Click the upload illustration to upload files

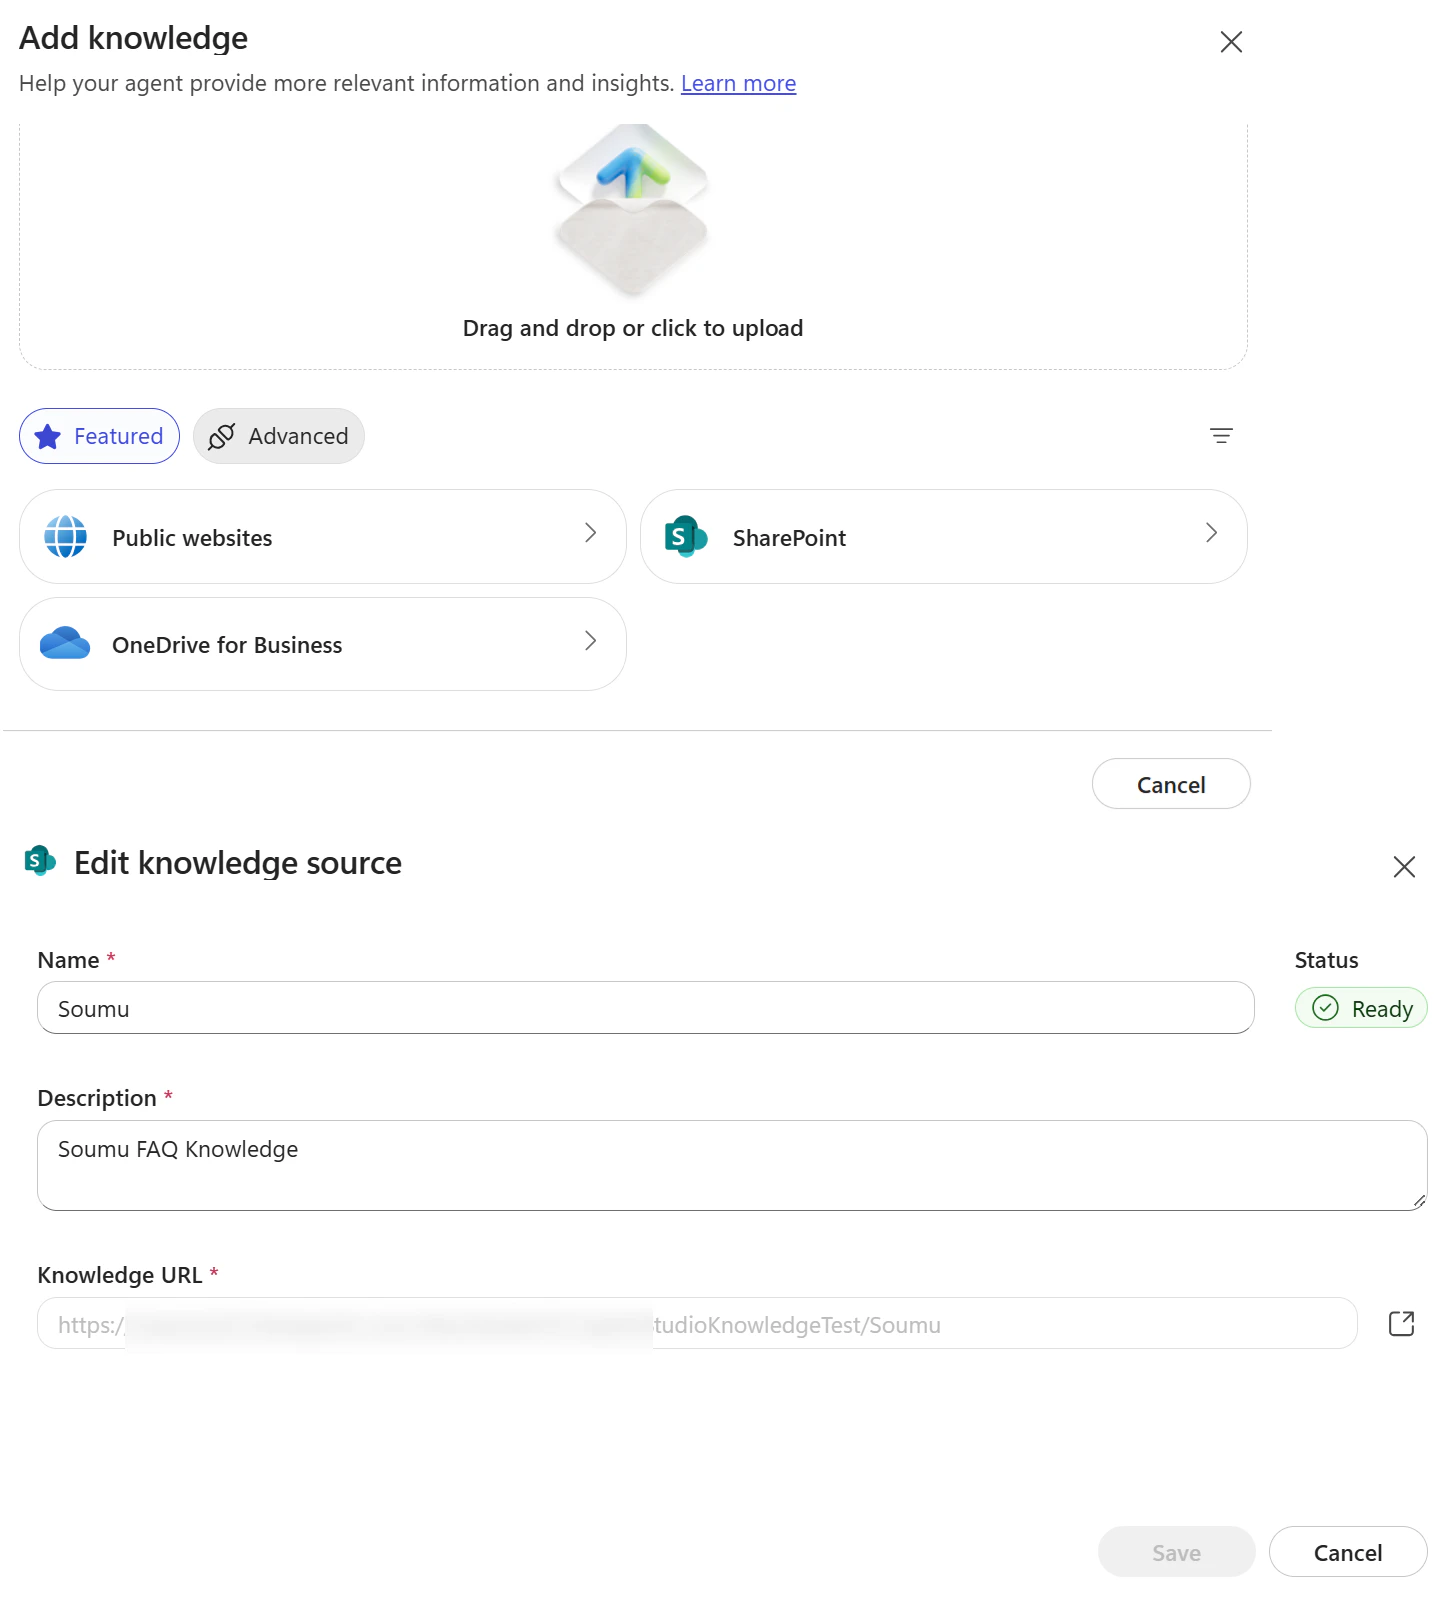click(x=632, y=210)
